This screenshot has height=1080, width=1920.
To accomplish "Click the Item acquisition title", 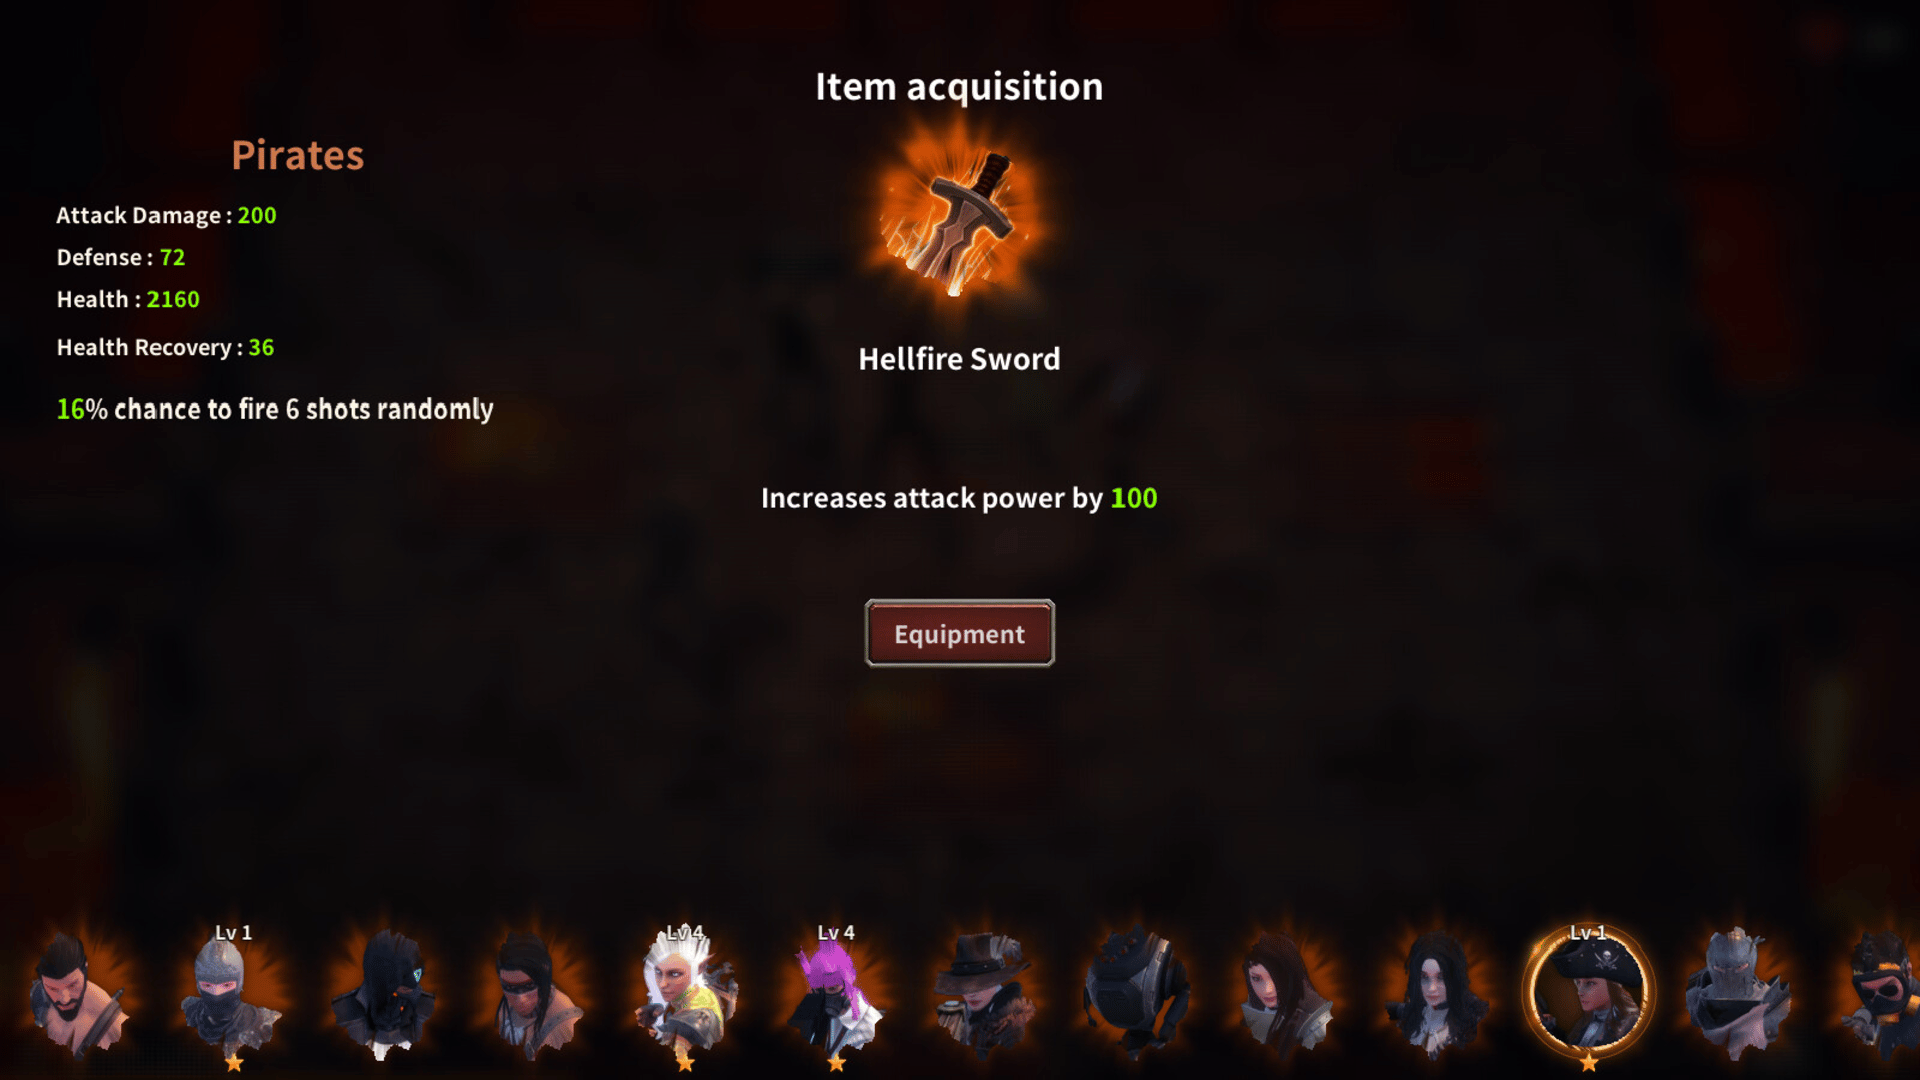I will click(x=959, y=87).
